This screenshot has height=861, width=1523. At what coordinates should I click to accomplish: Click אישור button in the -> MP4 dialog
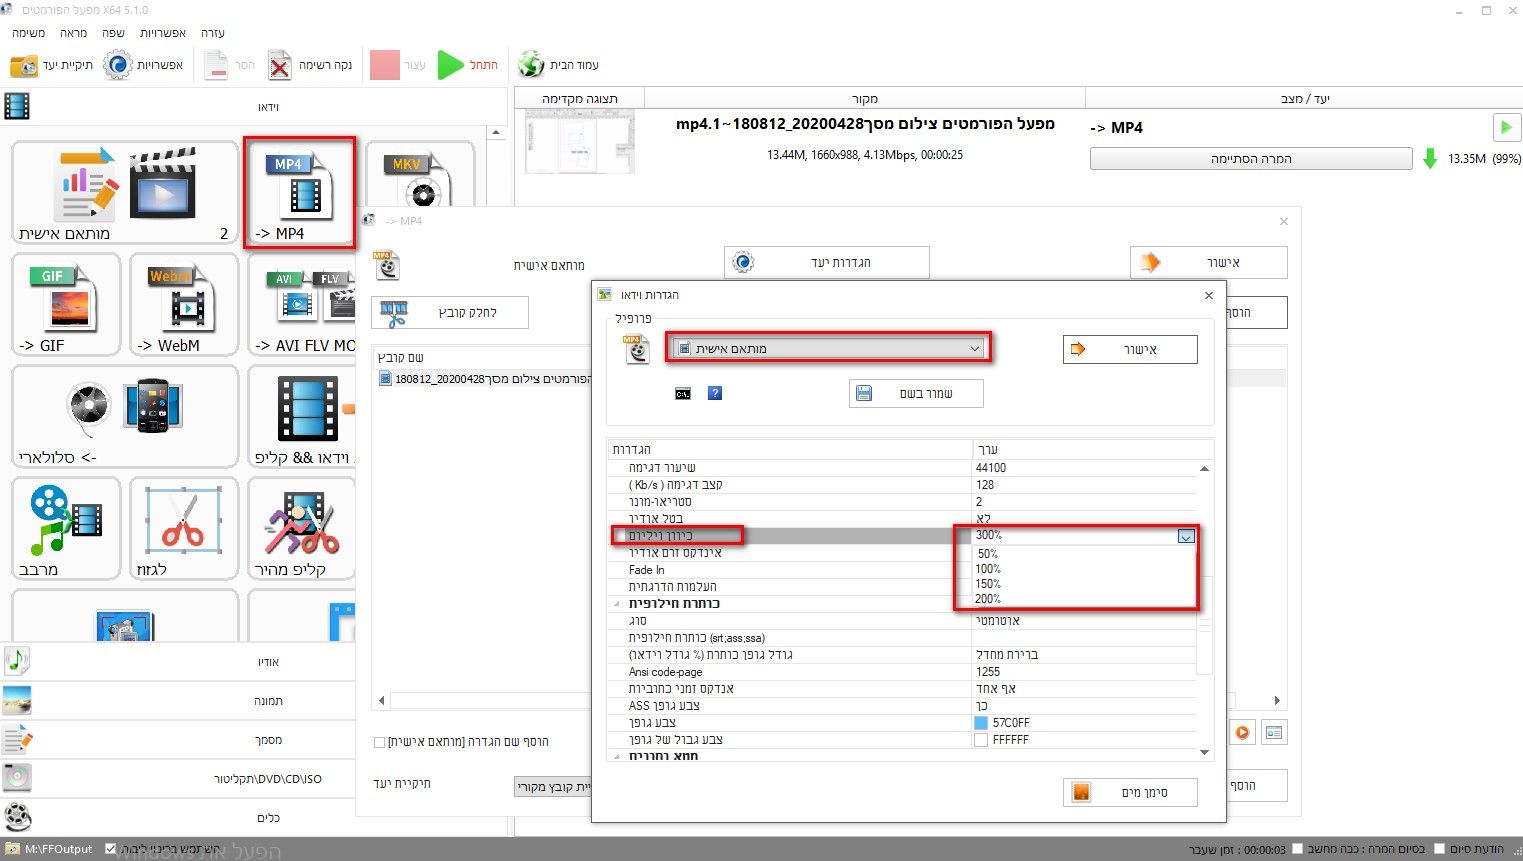[x=1209, y=262]
